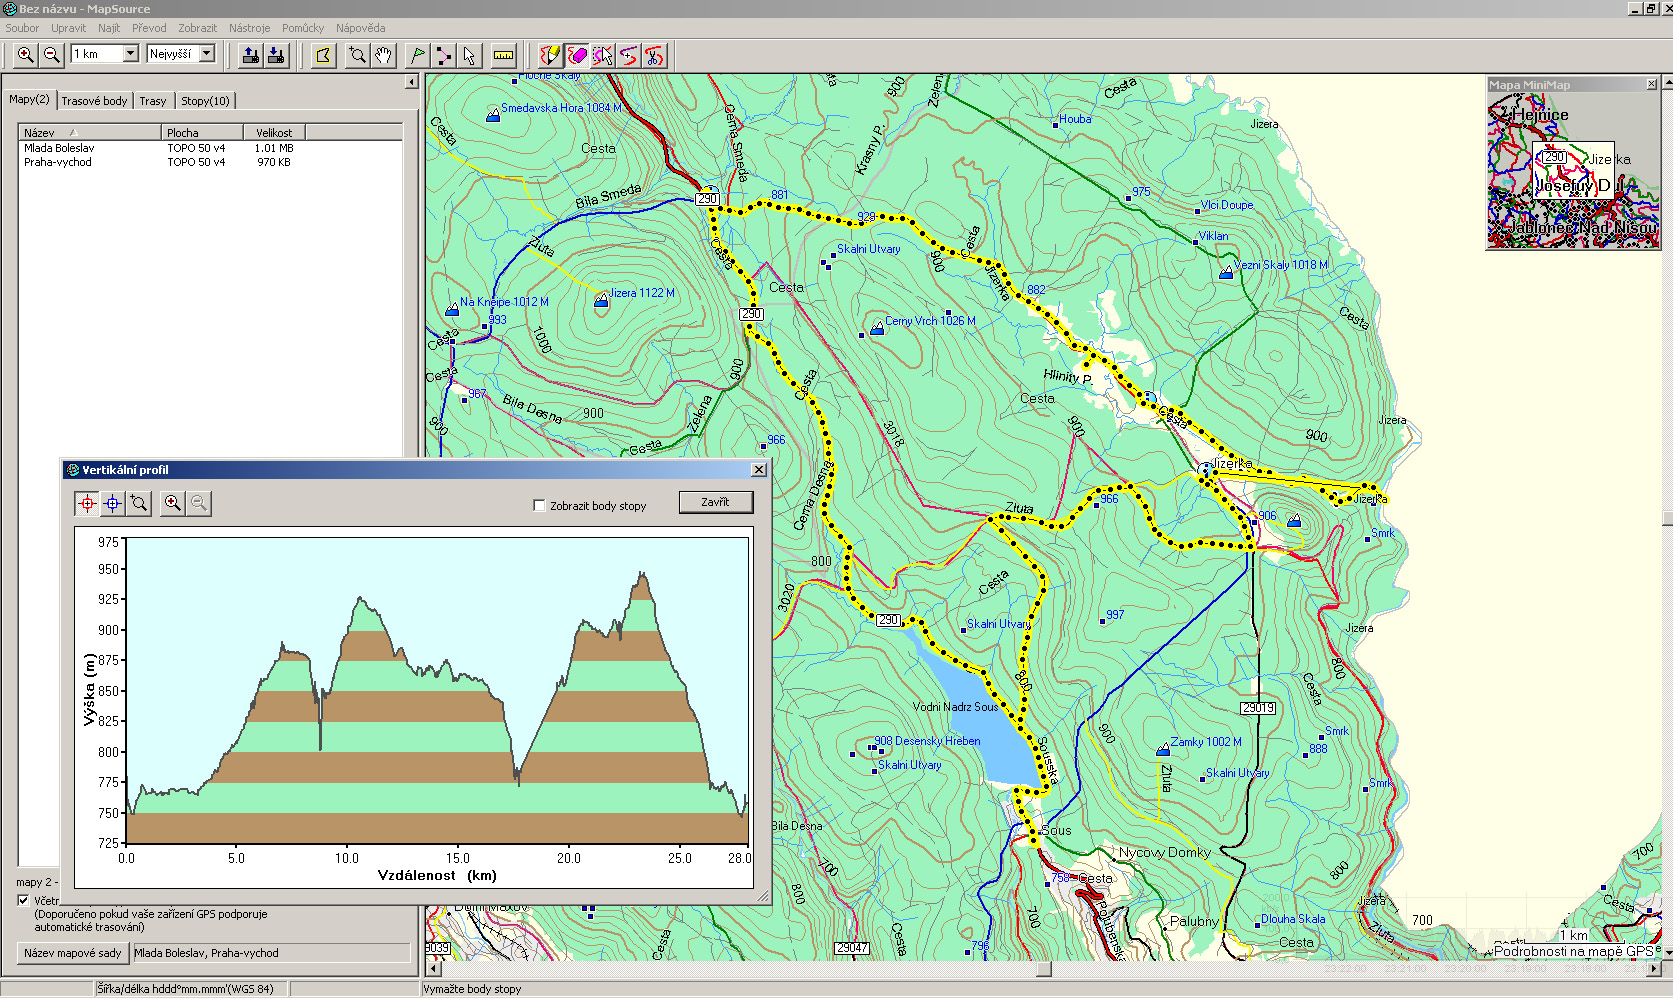This screenshot has height=999, width=1673.
Task: Sort list by Název column header
Action: [90, 132]
